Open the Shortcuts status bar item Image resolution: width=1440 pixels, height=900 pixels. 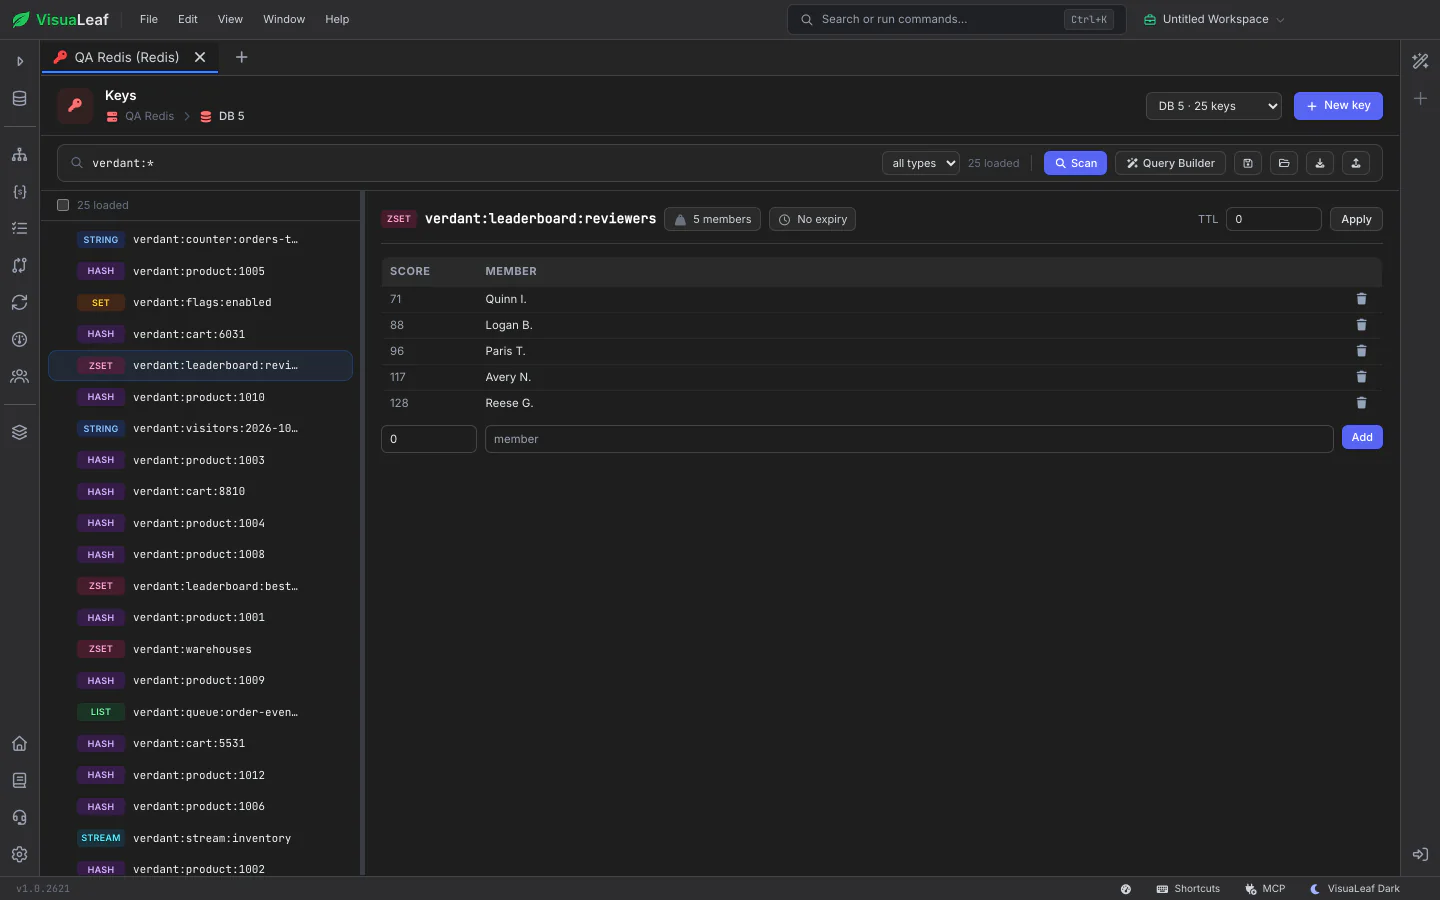[x=1188, y=889]
